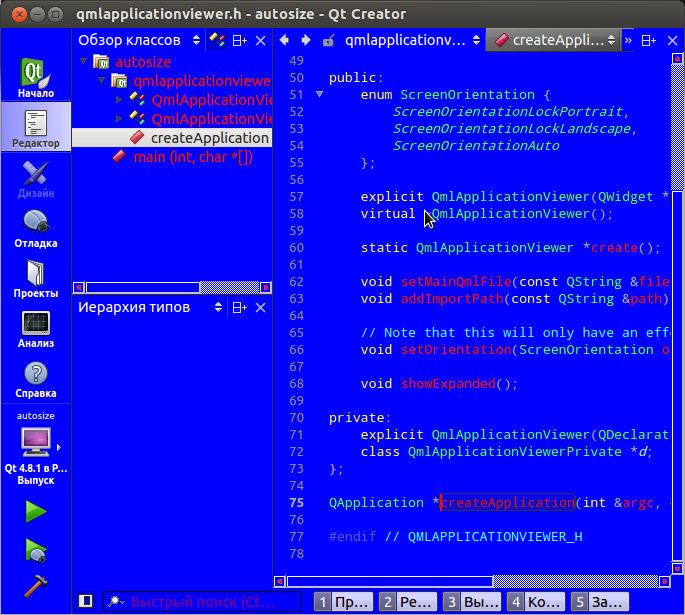Build project with the hammer icon

[36, 586]
